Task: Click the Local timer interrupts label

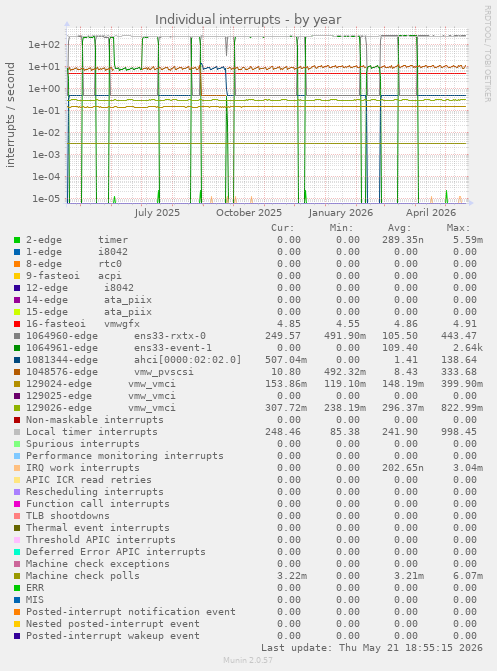Action: point(92,432)
